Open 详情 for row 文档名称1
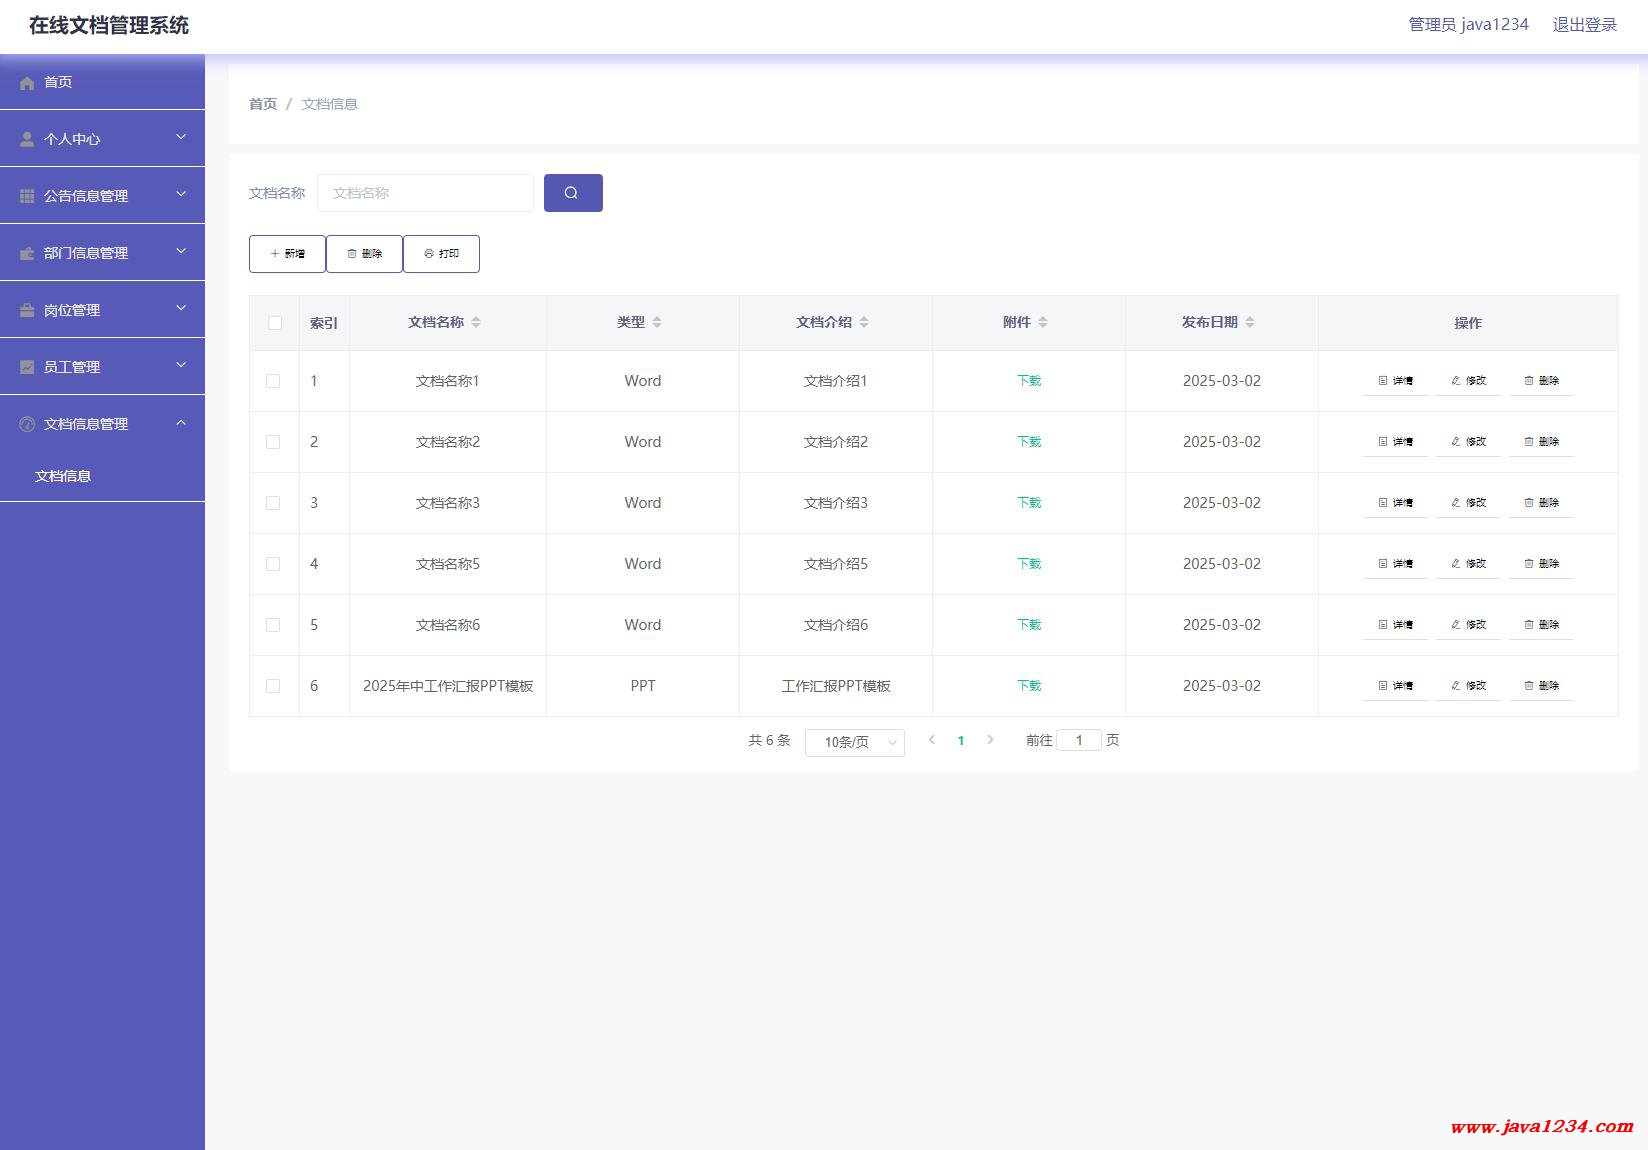 [x=1395, y=381]
